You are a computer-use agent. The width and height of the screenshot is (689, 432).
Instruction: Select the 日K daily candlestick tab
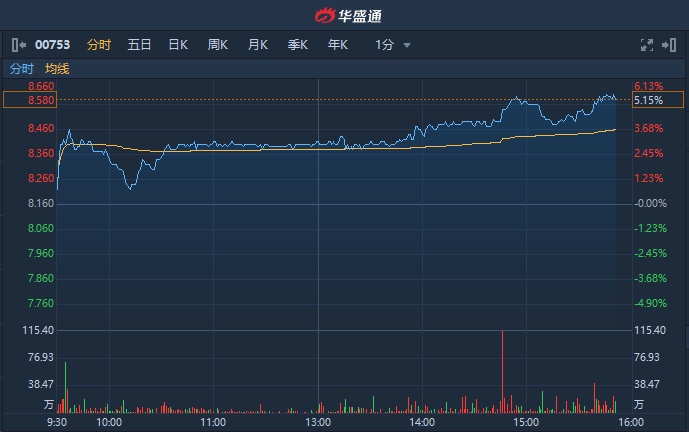(x=178, y=45)
